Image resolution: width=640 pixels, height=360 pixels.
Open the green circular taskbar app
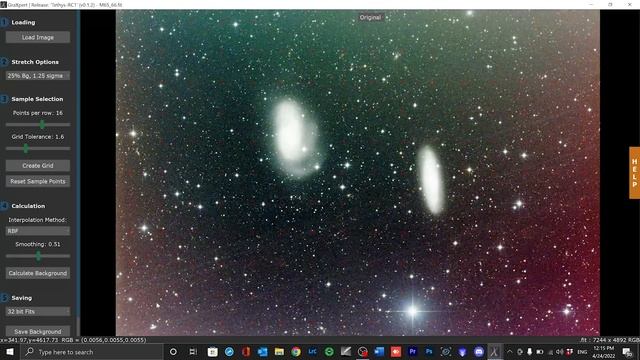tap(329, 352)
